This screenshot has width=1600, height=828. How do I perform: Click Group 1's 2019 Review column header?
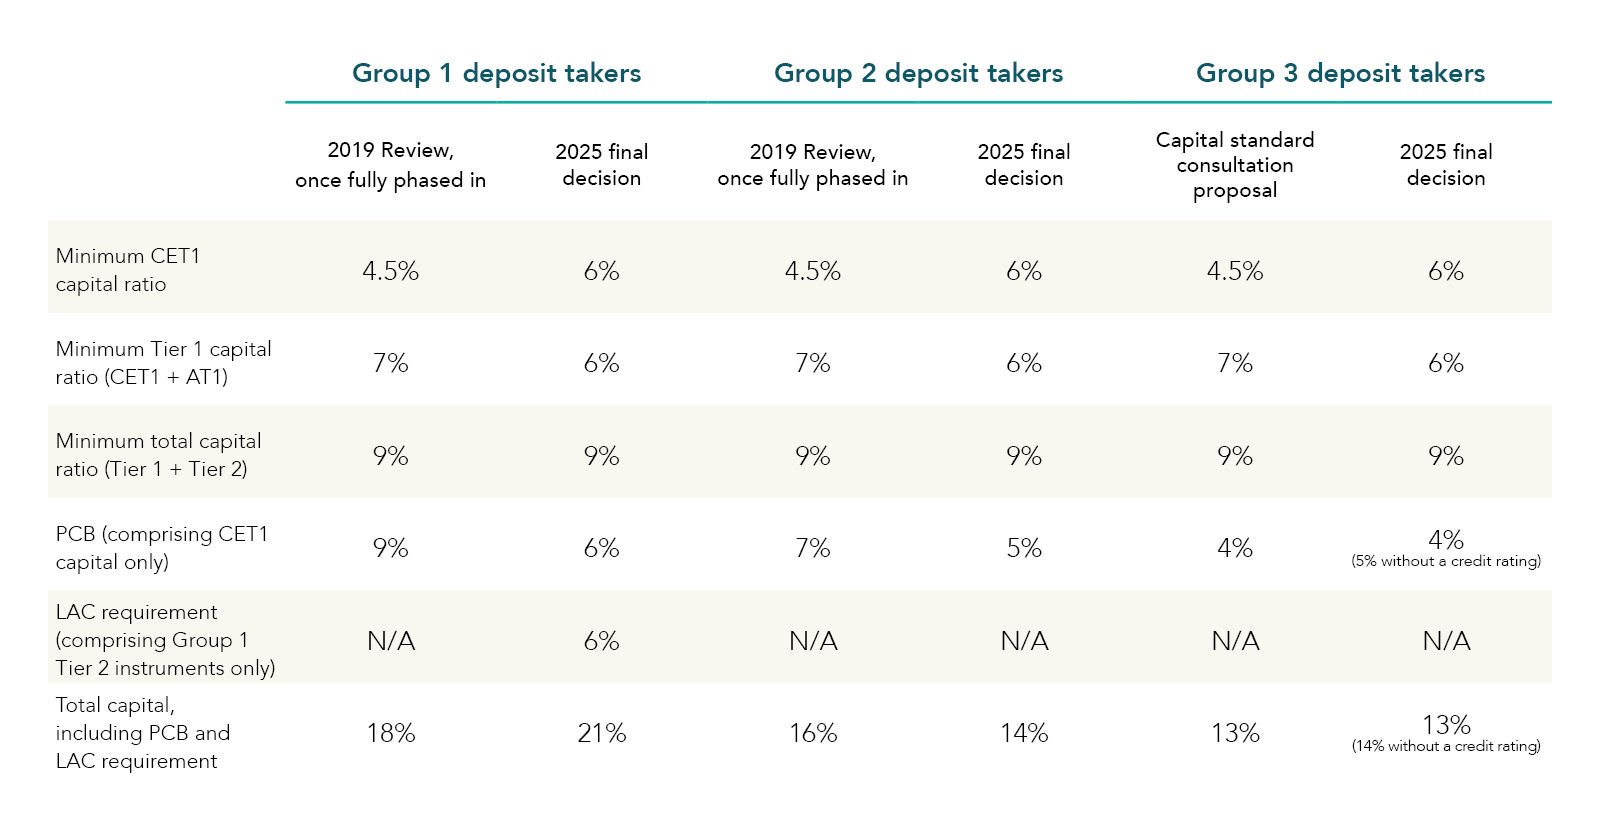[x=391, y=165]
